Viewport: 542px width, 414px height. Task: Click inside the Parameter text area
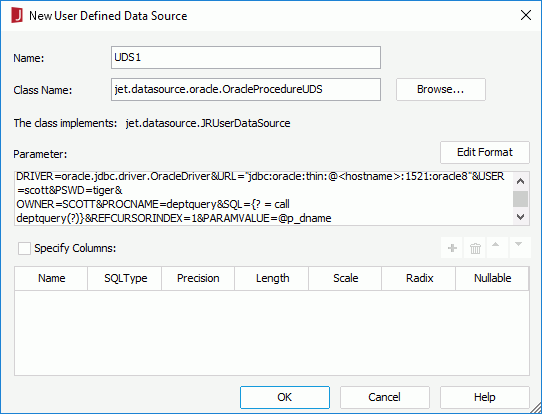coord(263,198)
